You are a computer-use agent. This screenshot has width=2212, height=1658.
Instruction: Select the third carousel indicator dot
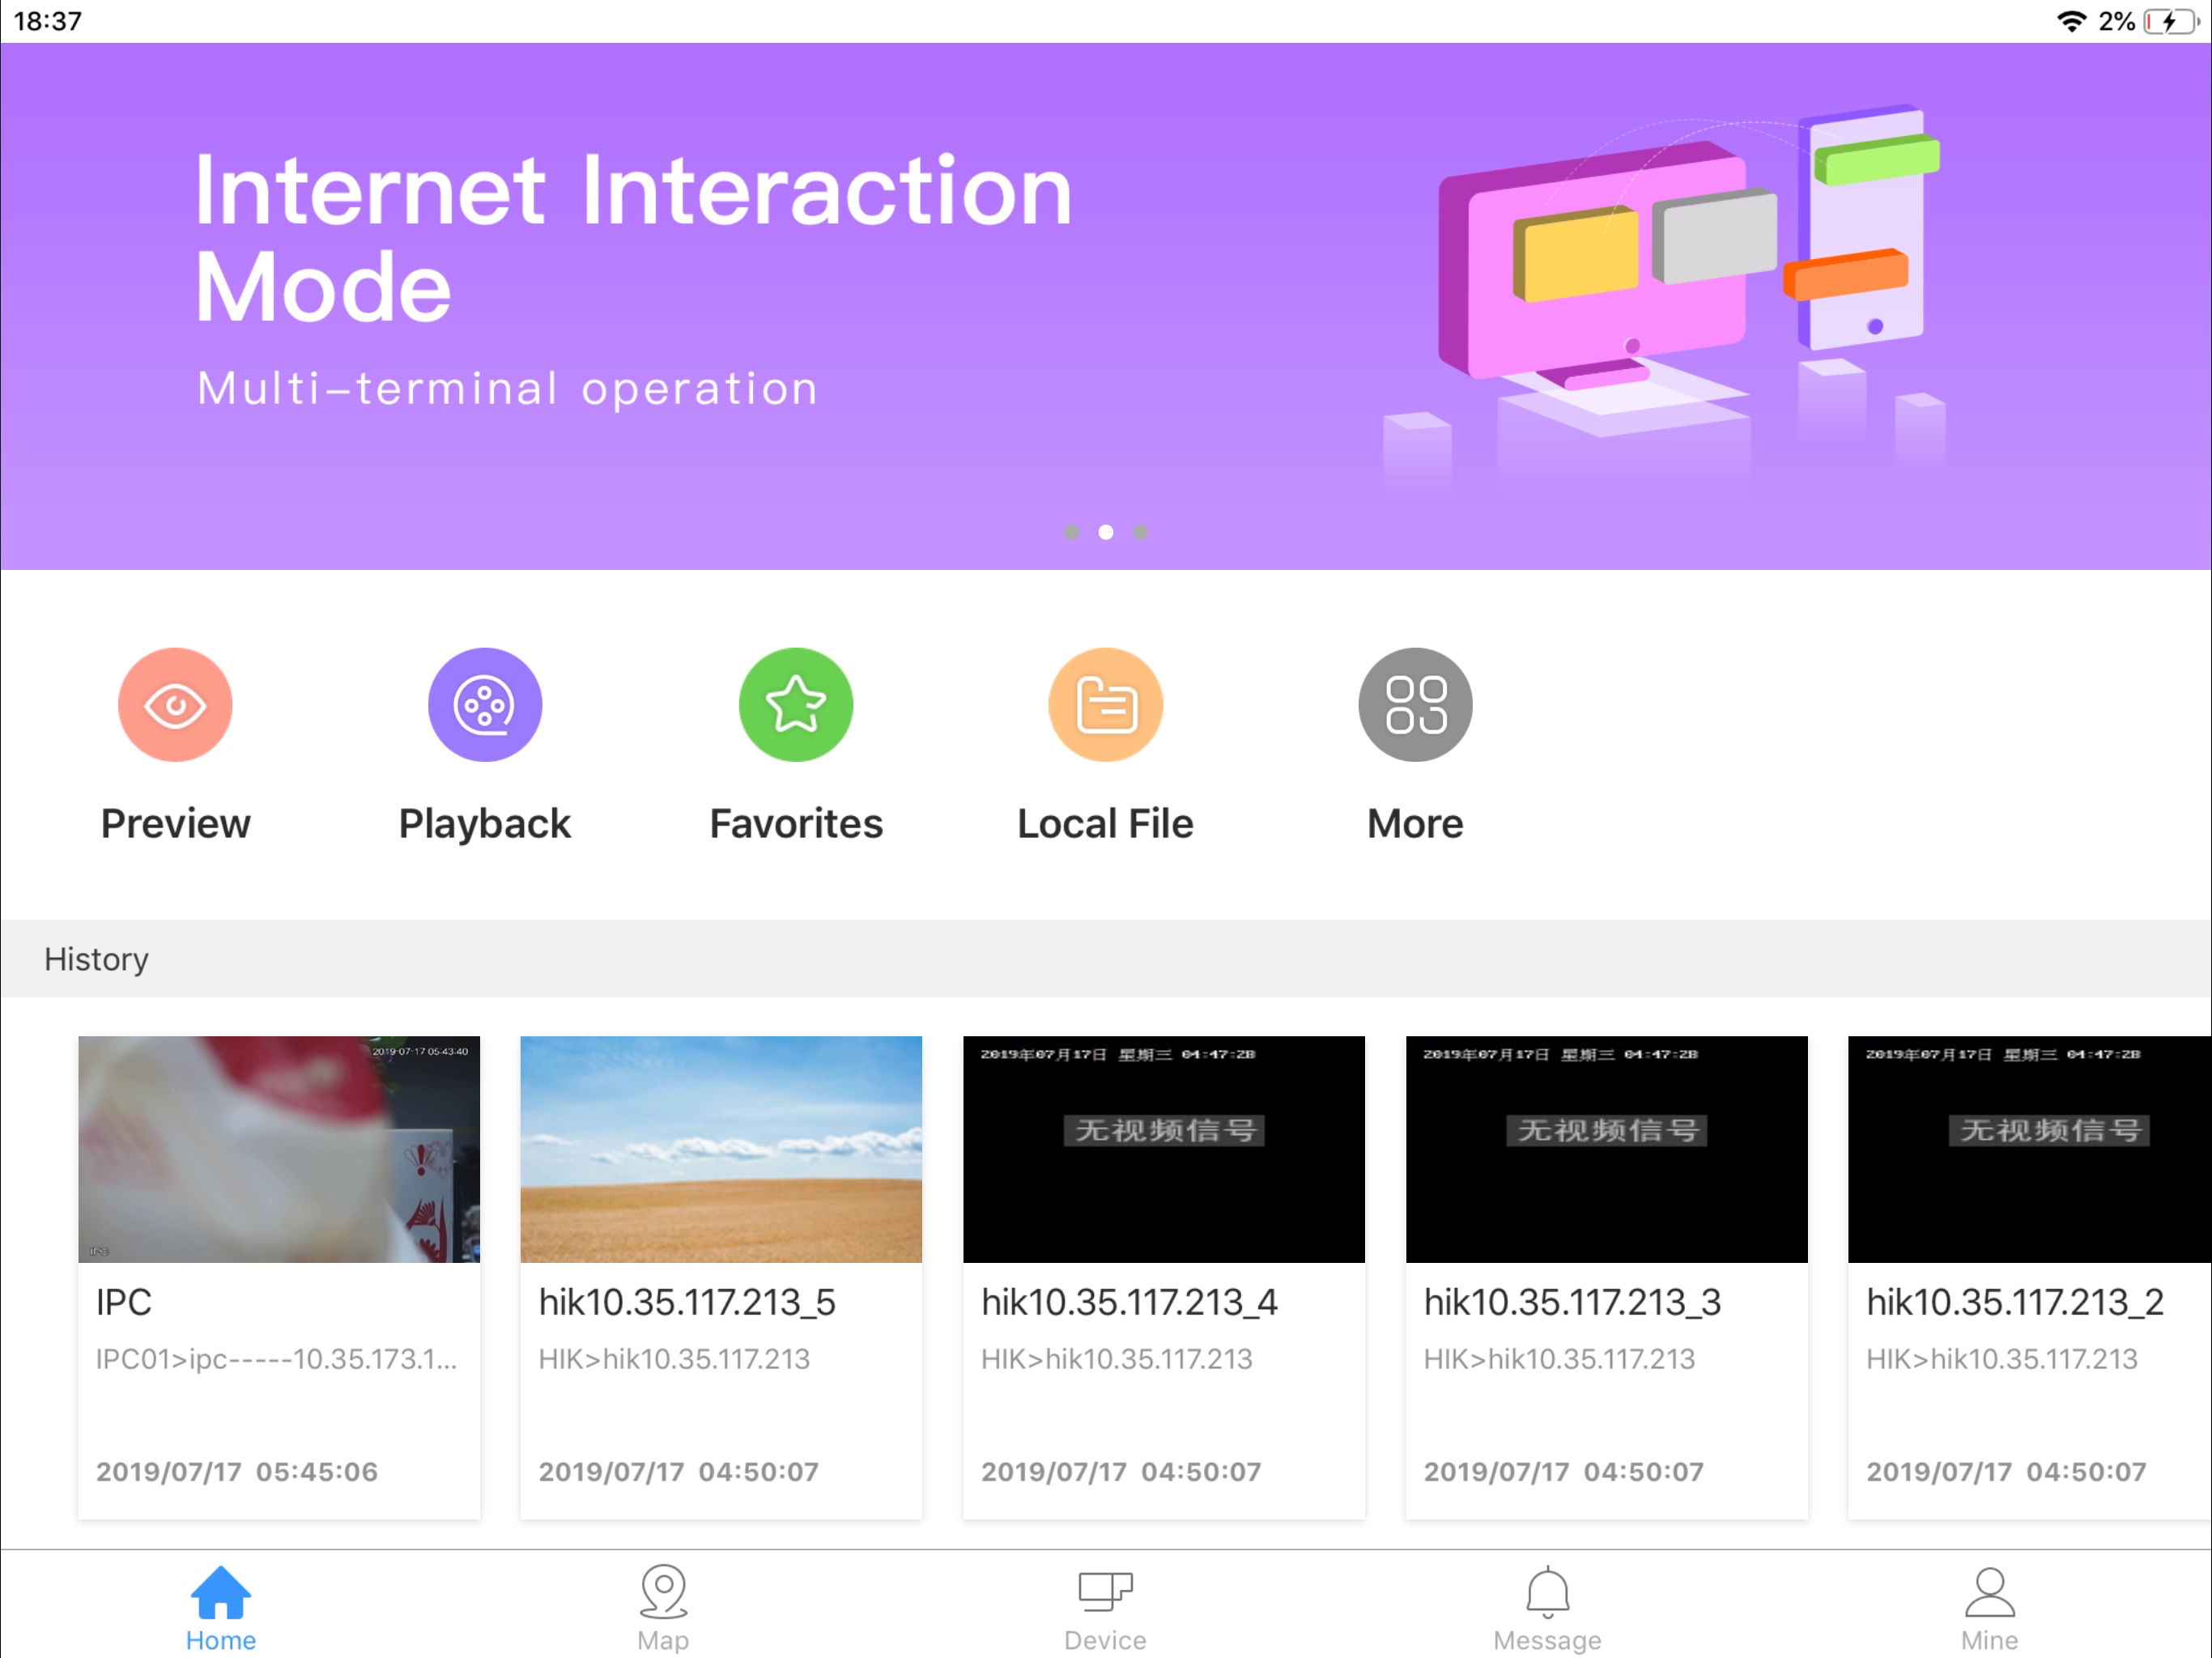1140,533
